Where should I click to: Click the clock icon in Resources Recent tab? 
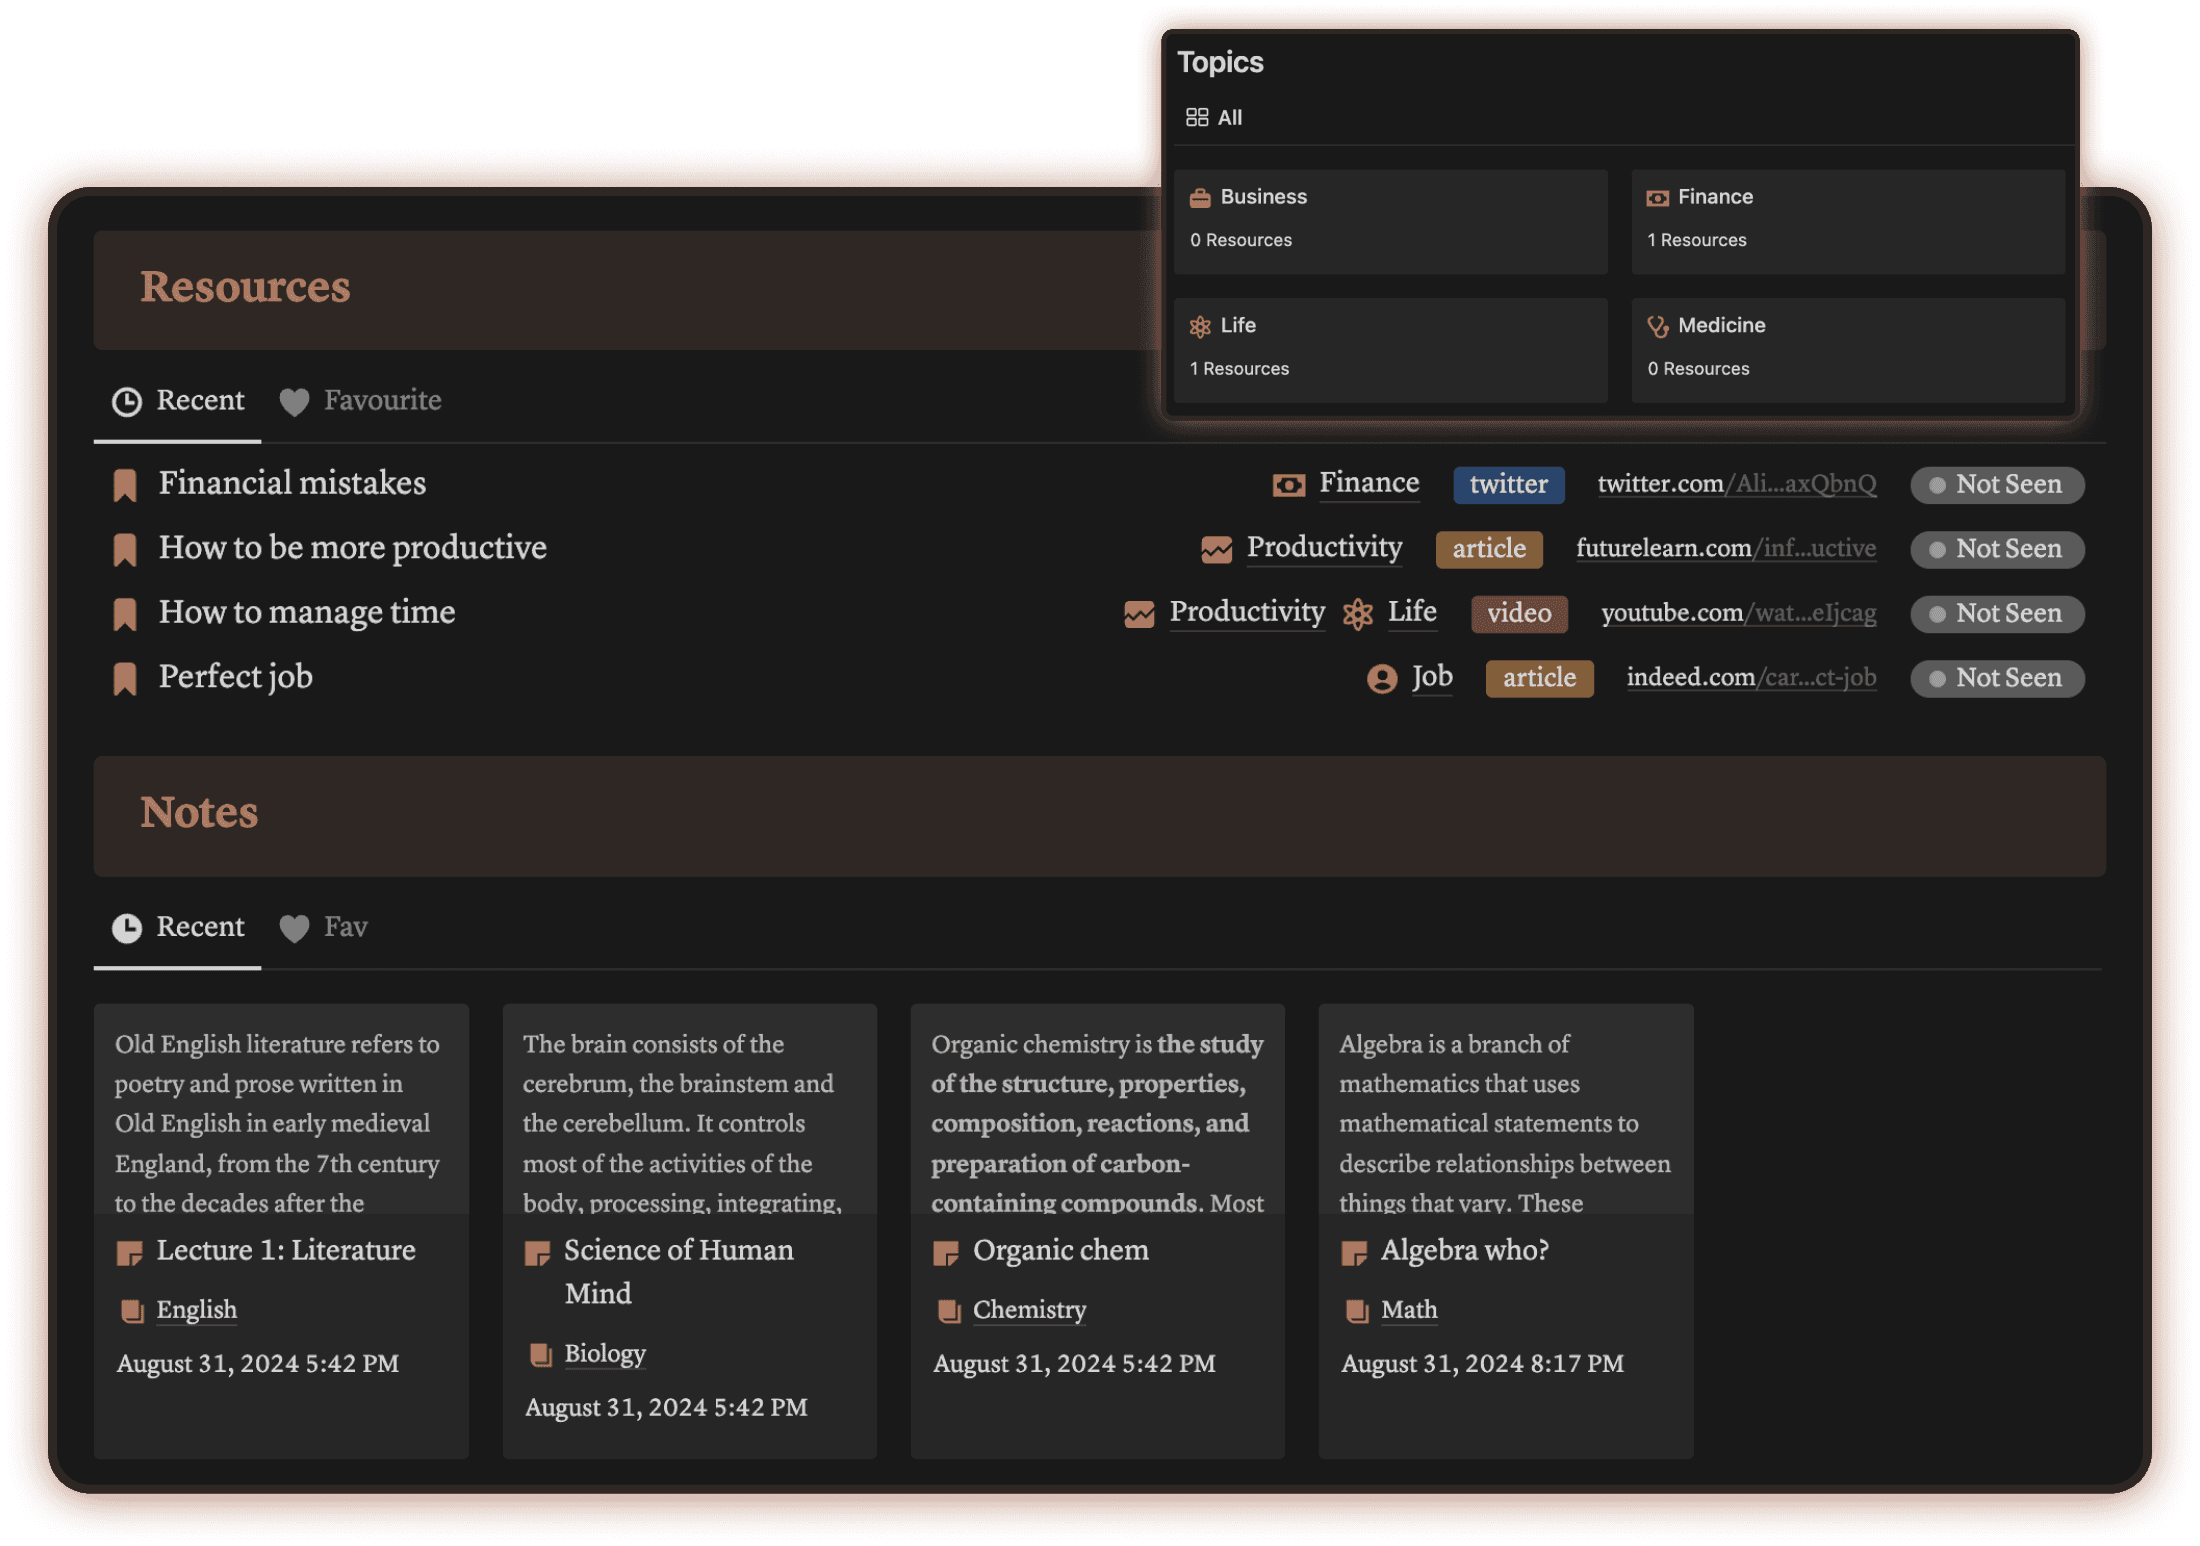click(x=127, y=402)
